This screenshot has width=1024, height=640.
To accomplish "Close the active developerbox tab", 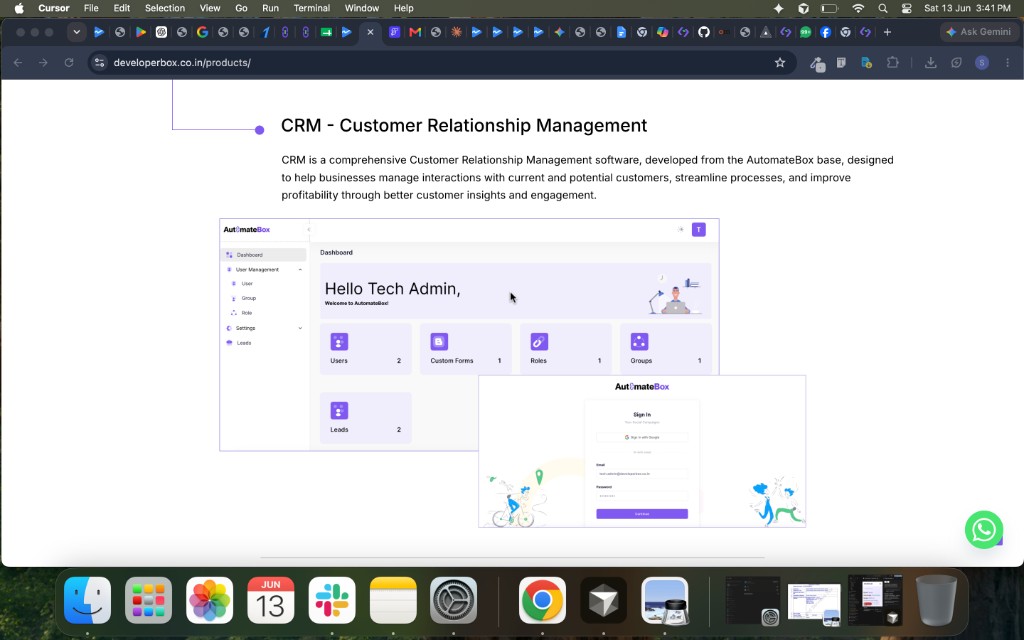I will pyautogui.click(x=370, y=32).
